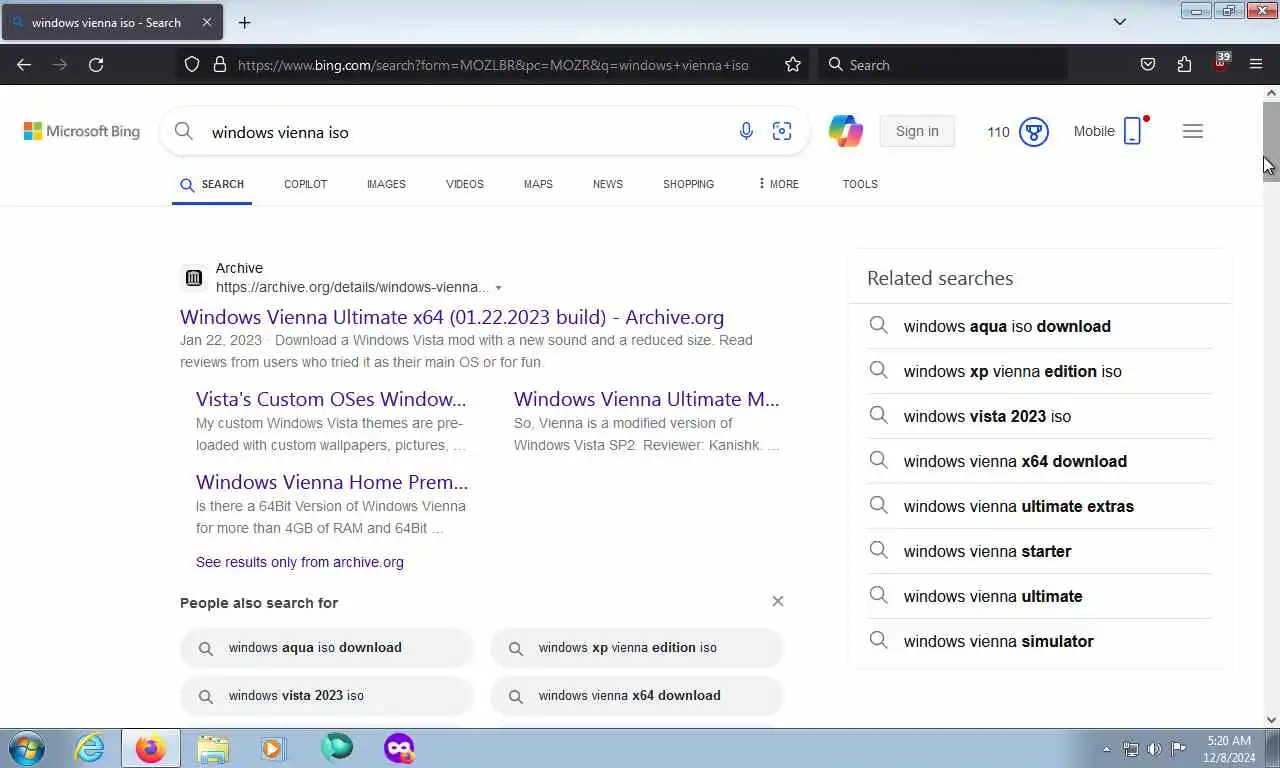Viewport: 1280px width, 768px height.
Task: Open related search 'windows vista 2023 iso'
Action: point(1040,416)
